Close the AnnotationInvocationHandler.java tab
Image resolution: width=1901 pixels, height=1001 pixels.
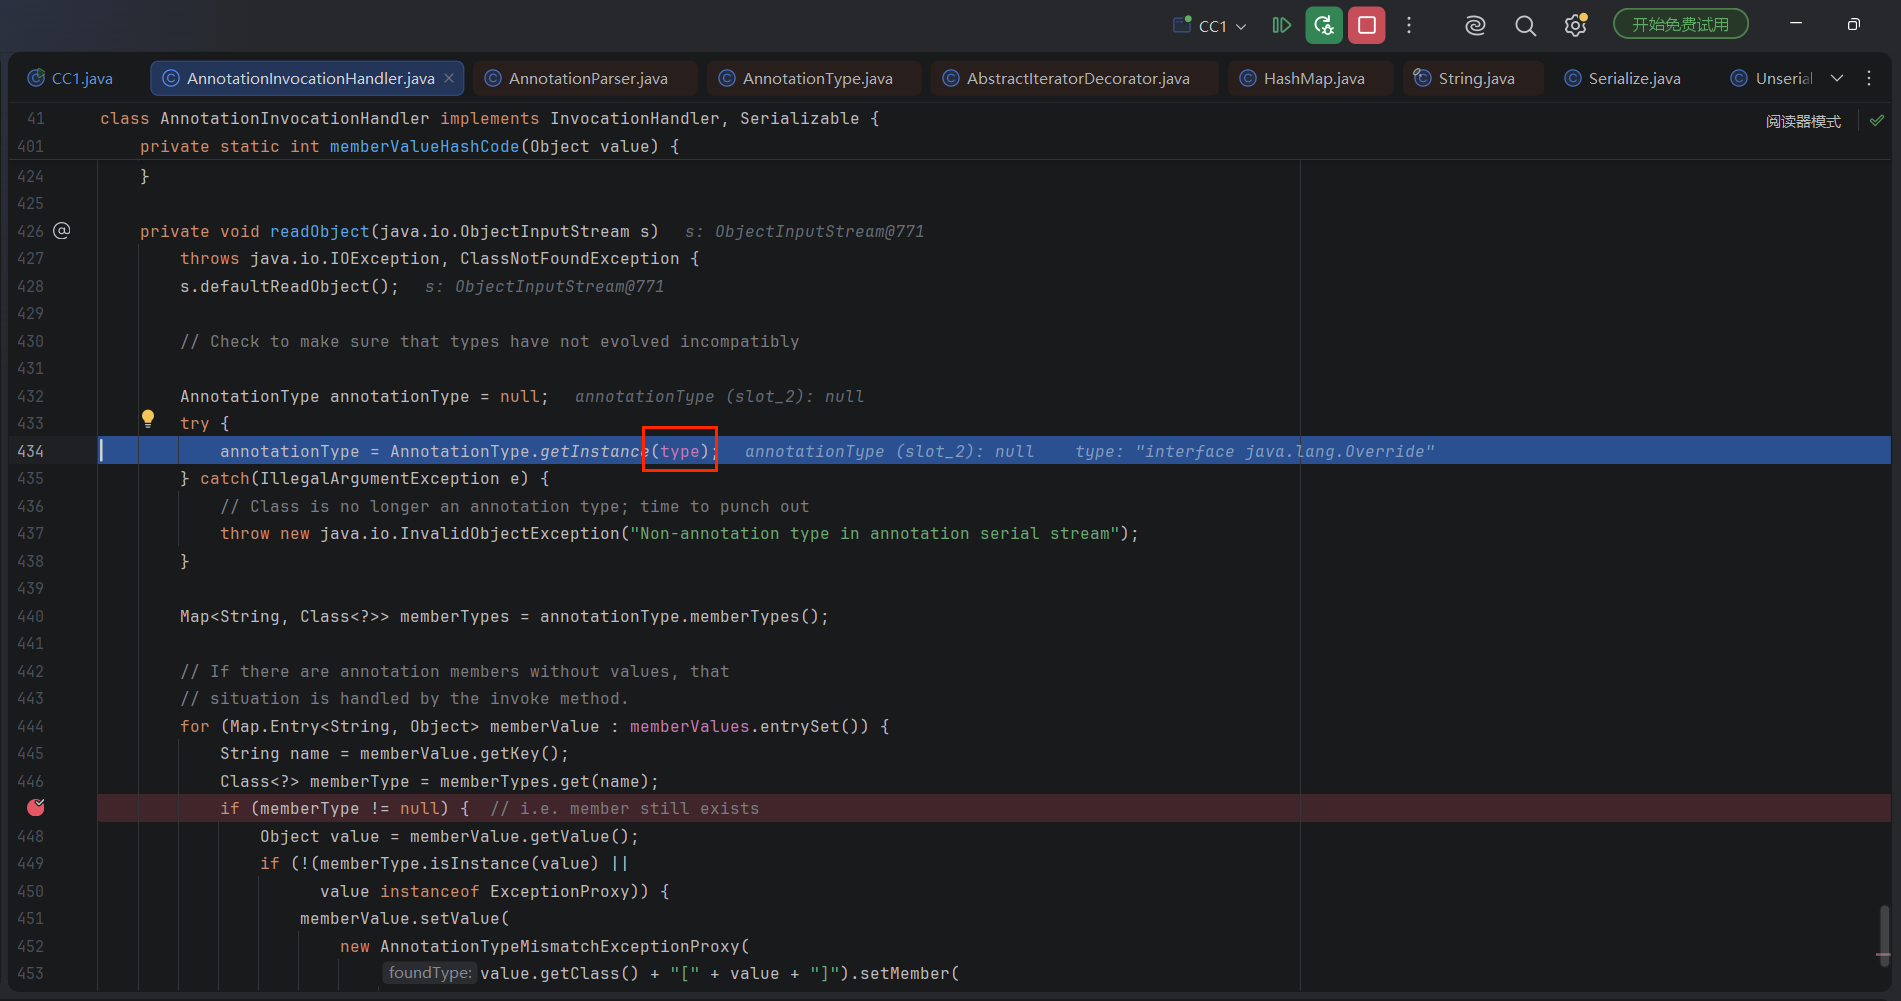click(449, 78)
